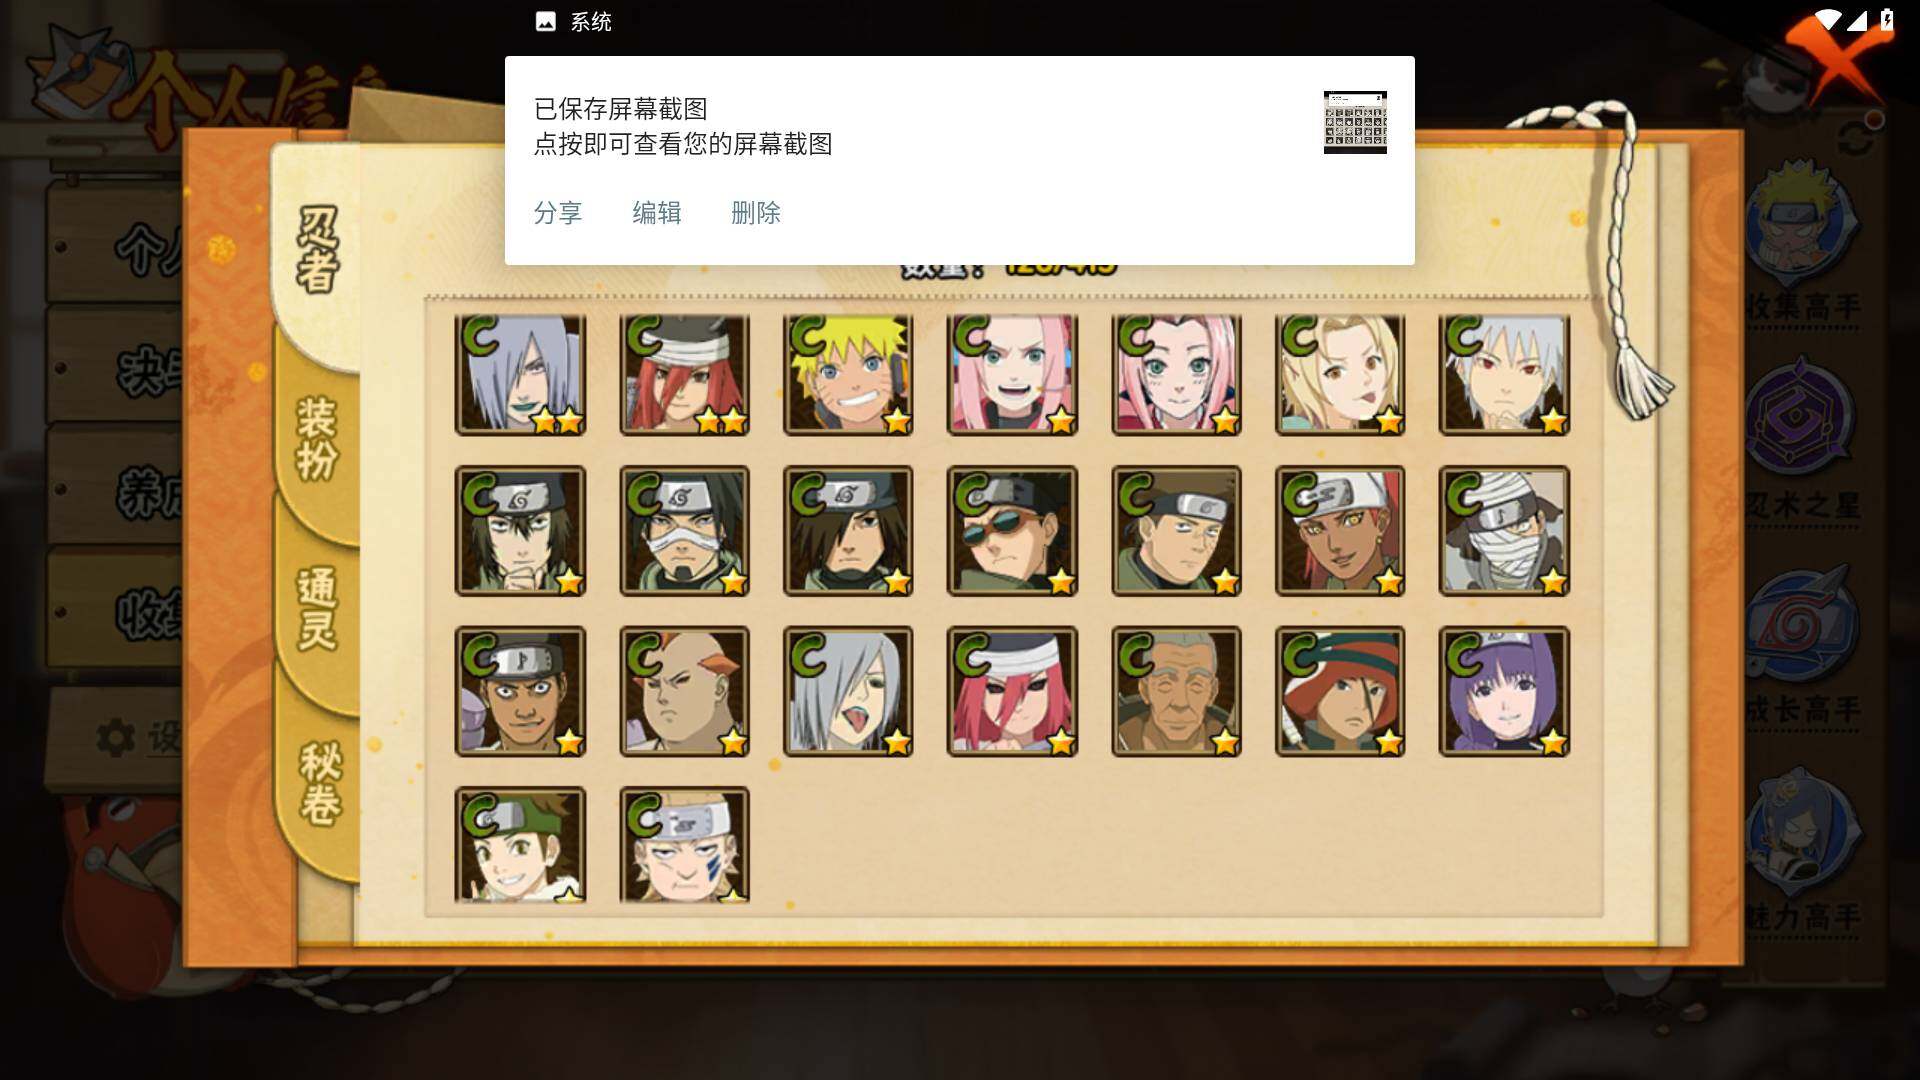Viewport: 1920px width, 1080px height.
Task: Switch to the 忍者 tab
Action: click(318, 250)
